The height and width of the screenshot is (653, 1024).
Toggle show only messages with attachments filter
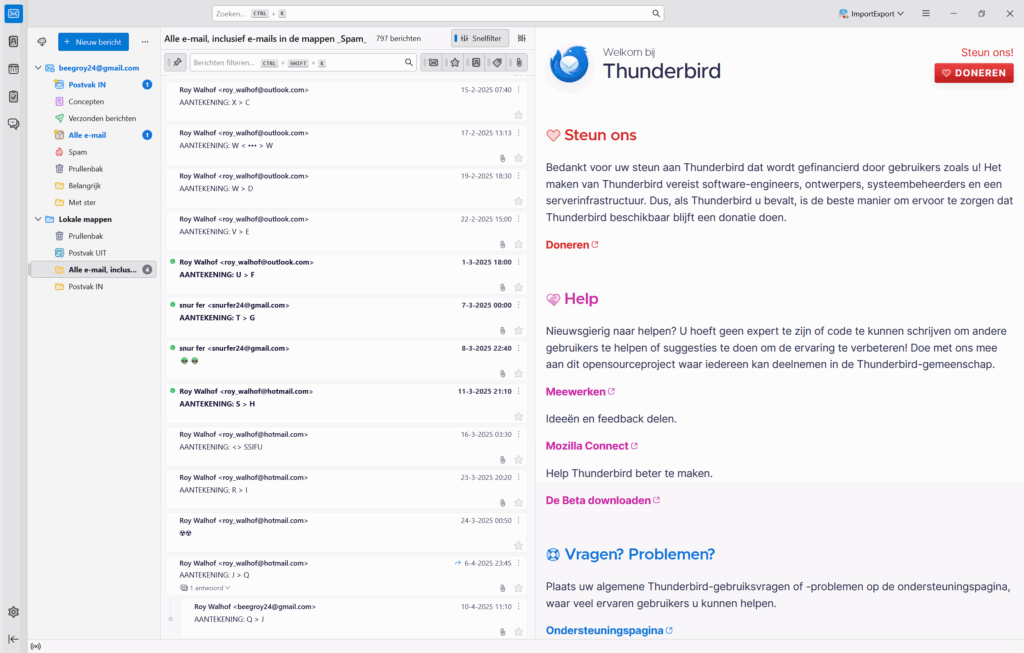click(519, 63)
